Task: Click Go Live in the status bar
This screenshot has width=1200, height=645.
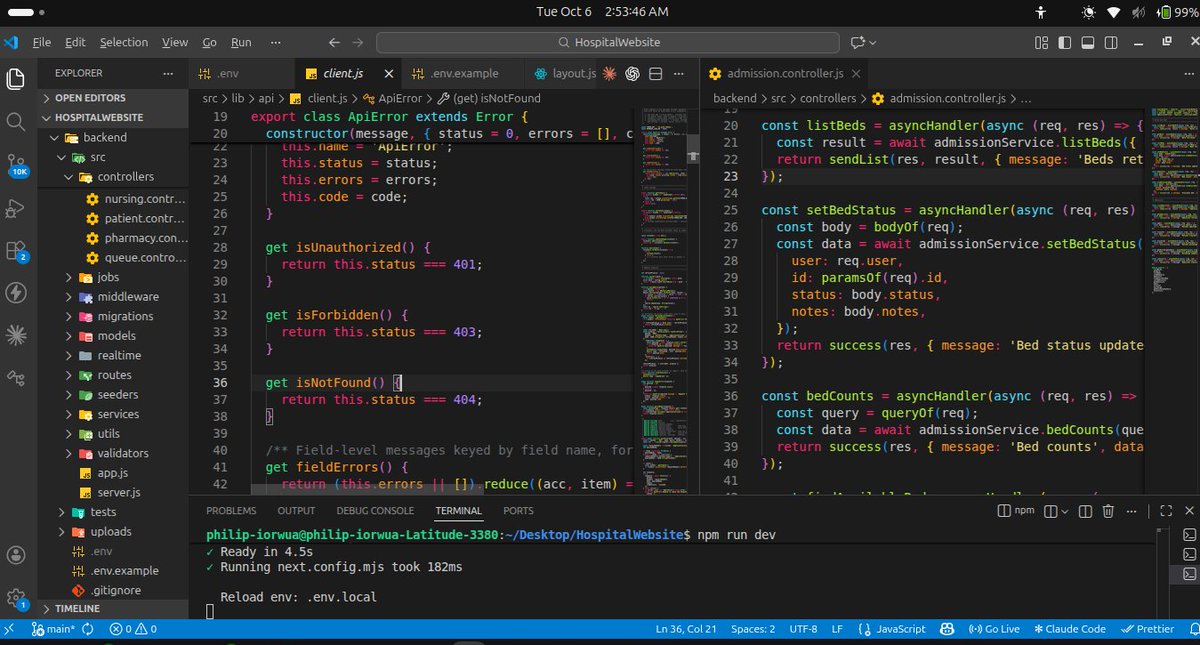Action: point(994,629)
